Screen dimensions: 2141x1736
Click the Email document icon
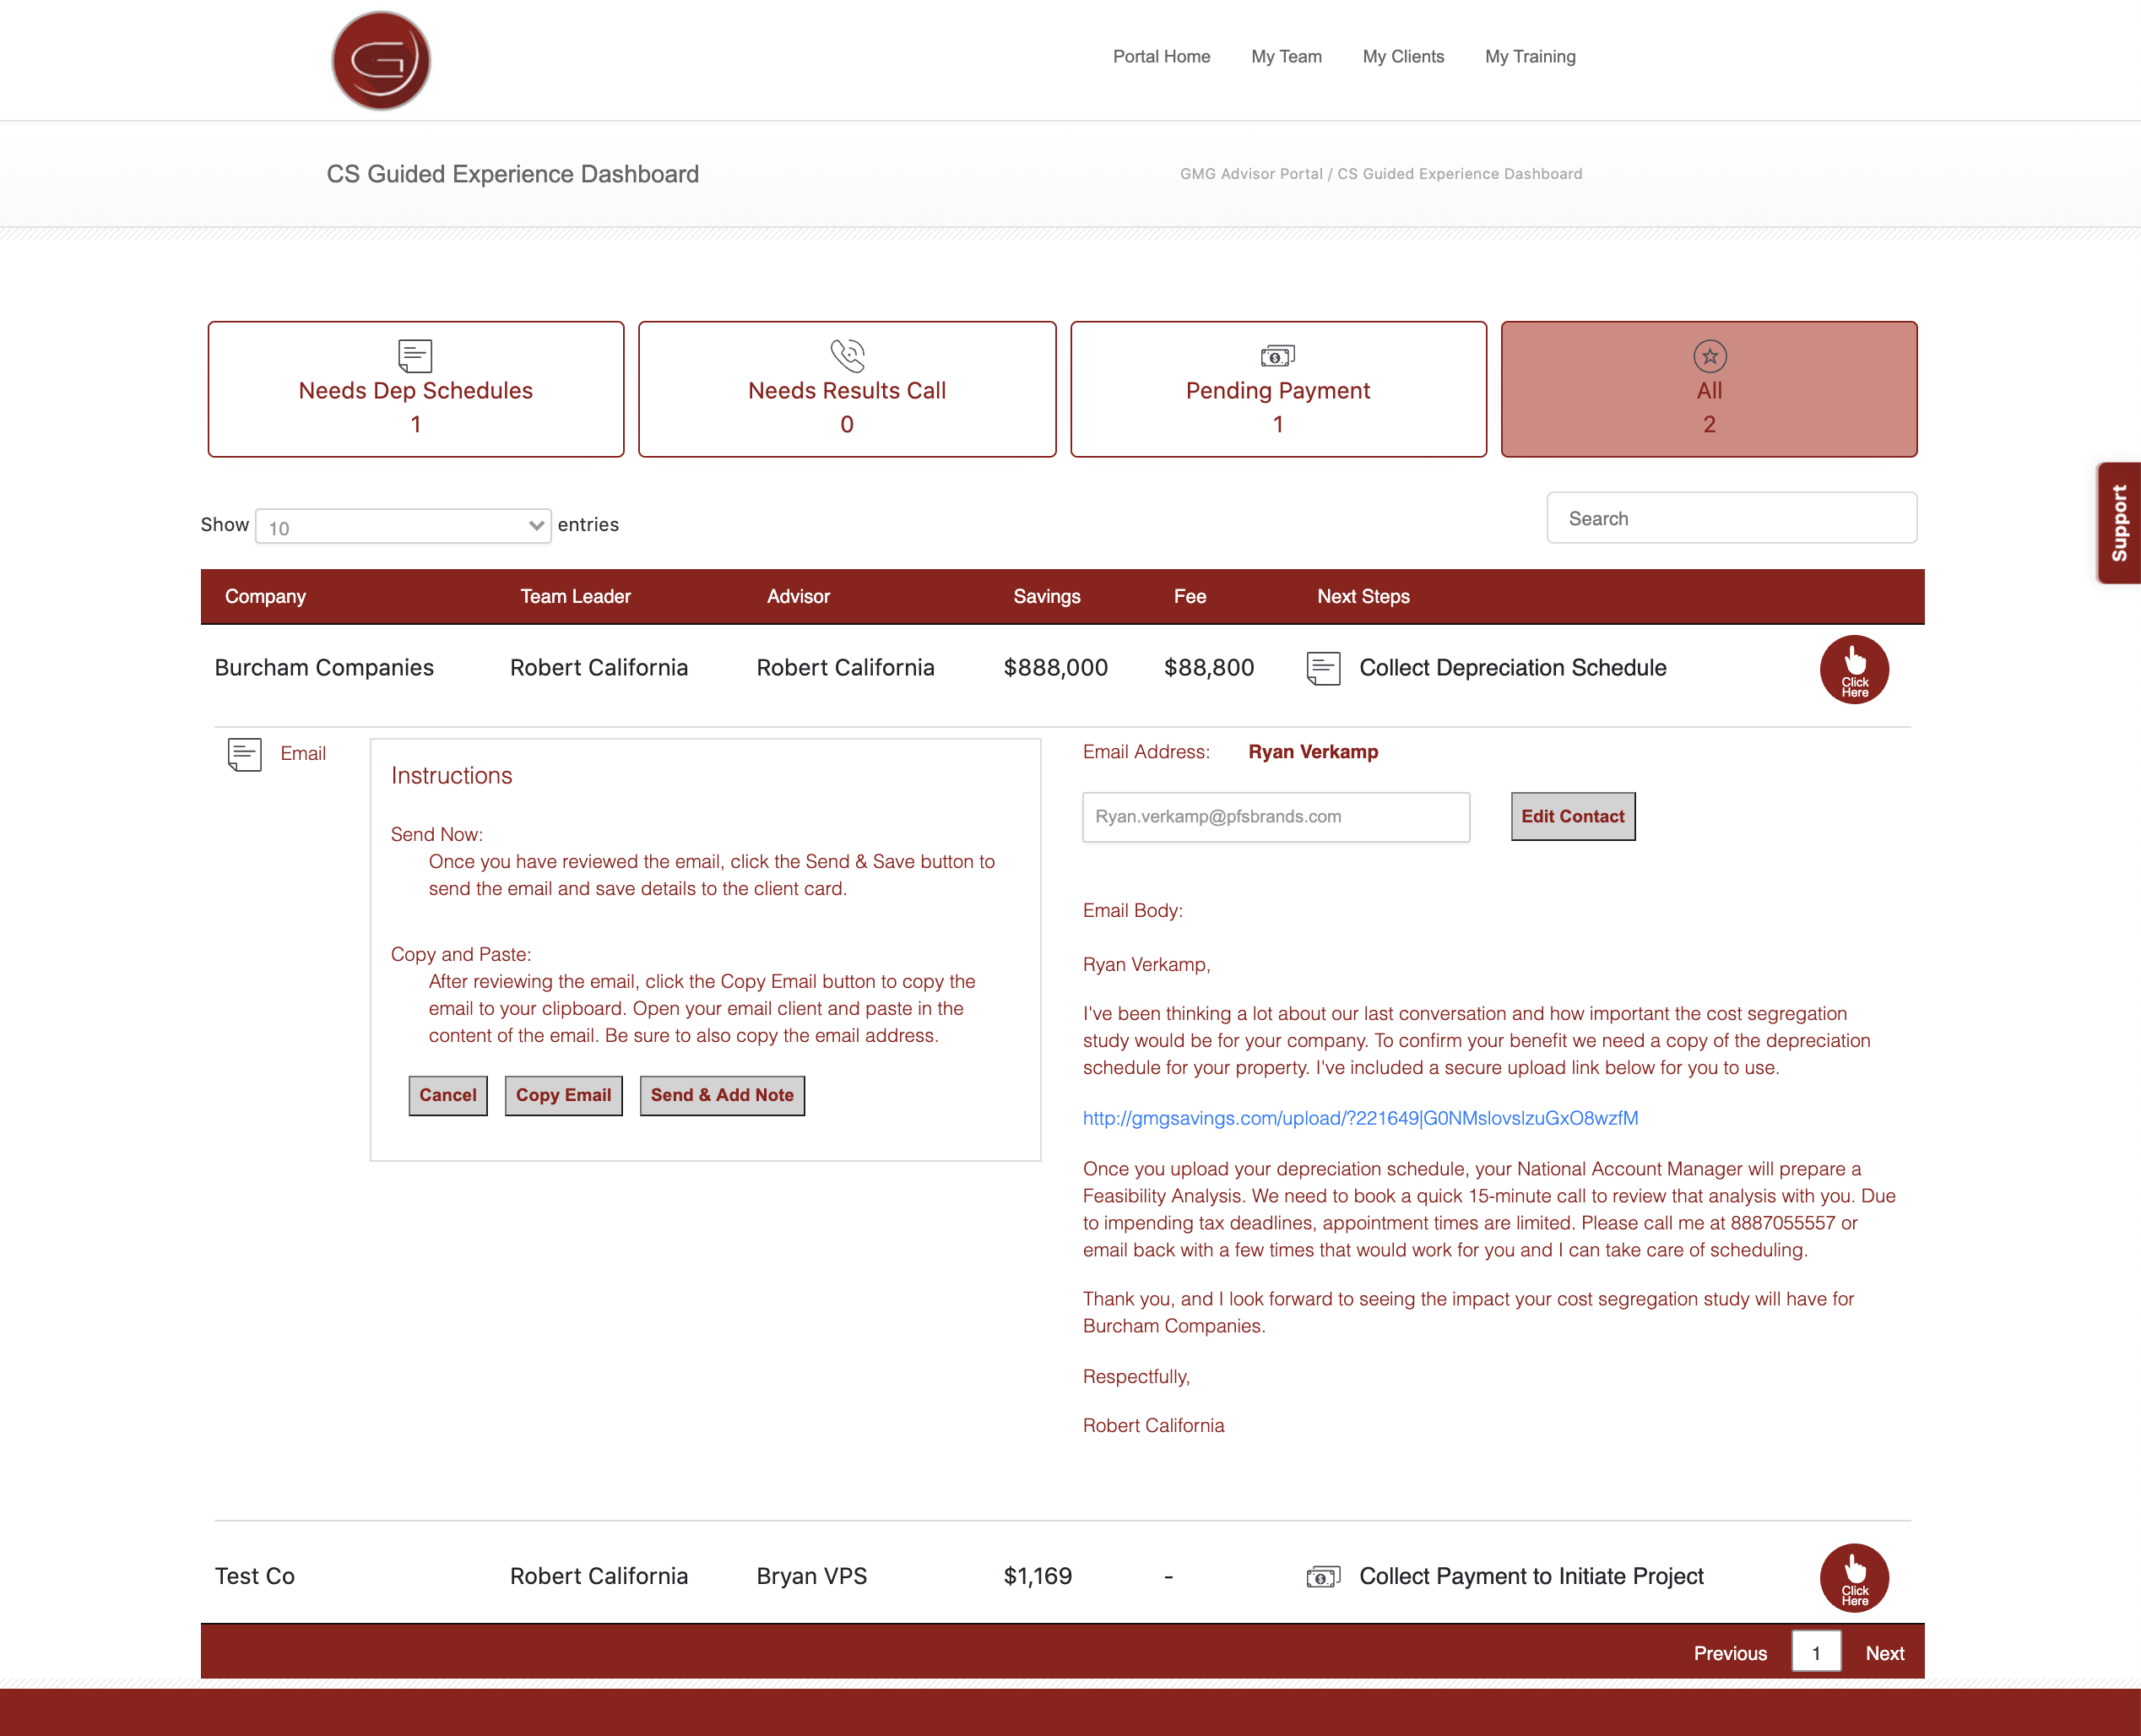tap(245, 754)
